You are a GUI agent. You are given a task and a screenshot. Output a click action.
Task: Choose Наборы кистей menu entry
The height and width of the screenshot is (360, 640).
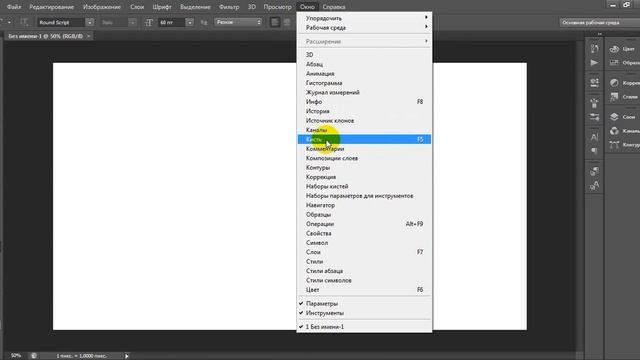[x=364, y=187]
